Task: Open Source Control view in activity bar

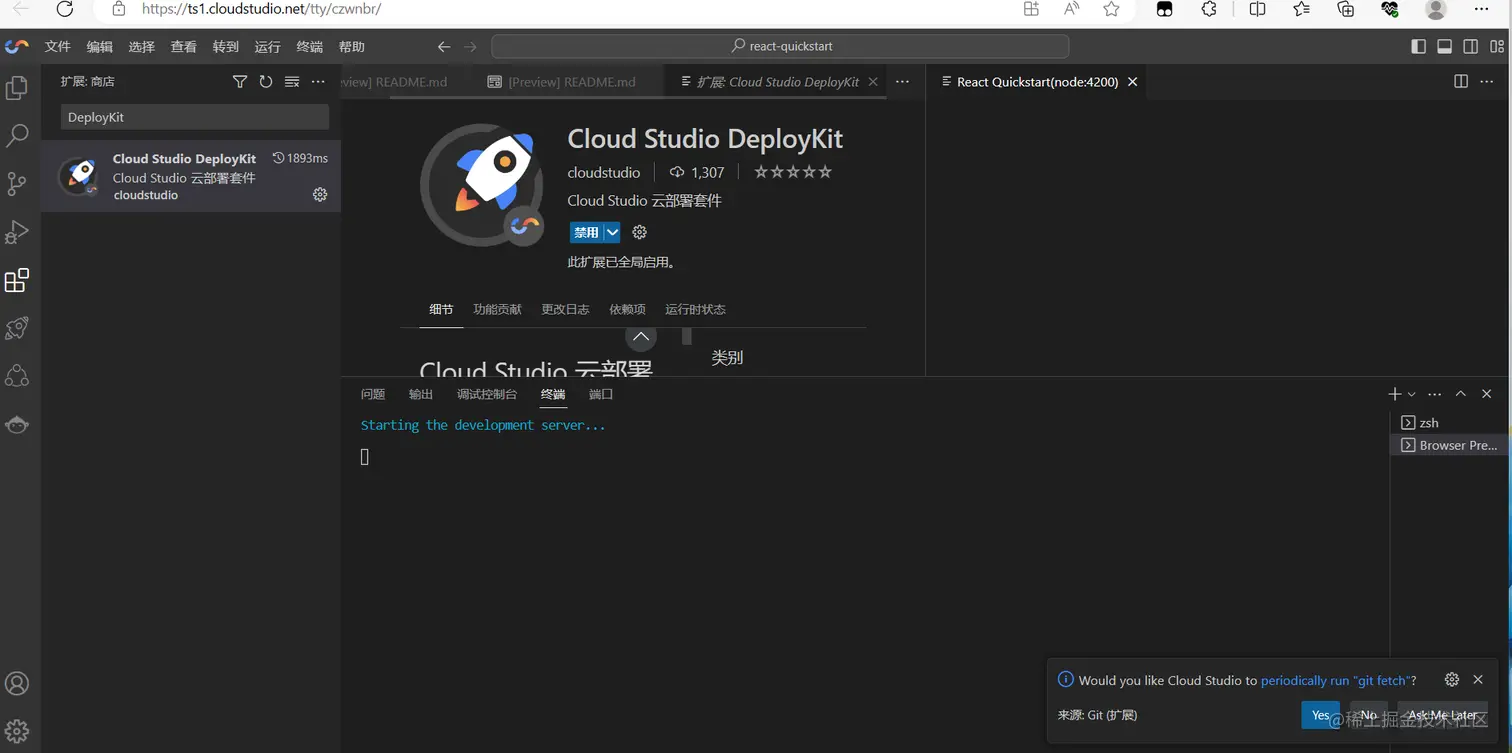Action: 17,184
